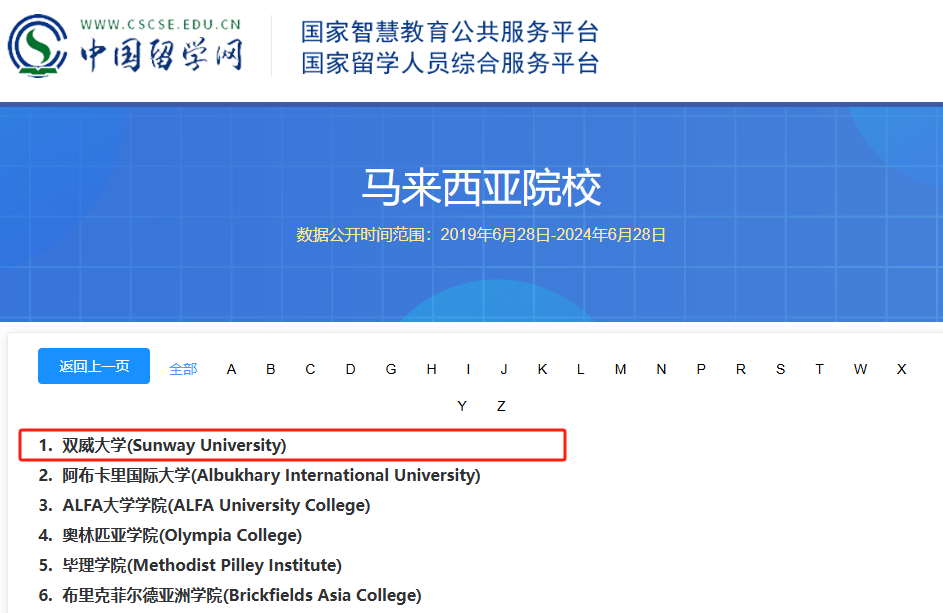Filter schools by letter A
The image size is (943, 613).
(231, 368)
